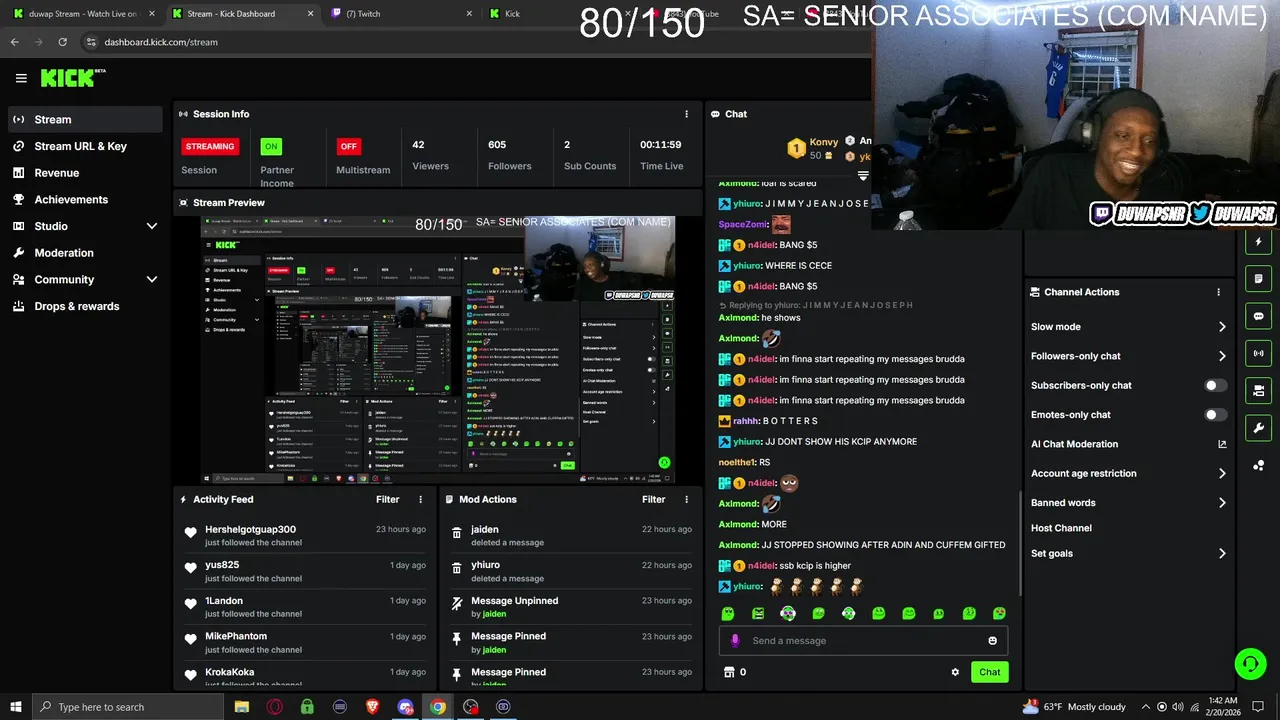Open Channel Actions three-dot options menu
The width and height of the screenshot is (1280, 720).
click(x=1218, y=292)
